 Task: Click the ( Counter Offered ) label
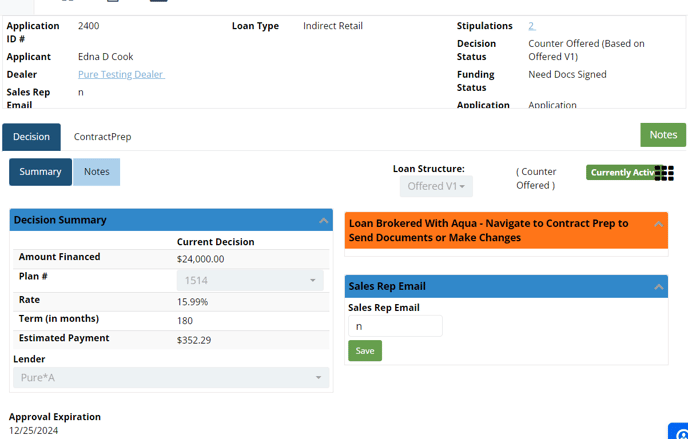536,178
